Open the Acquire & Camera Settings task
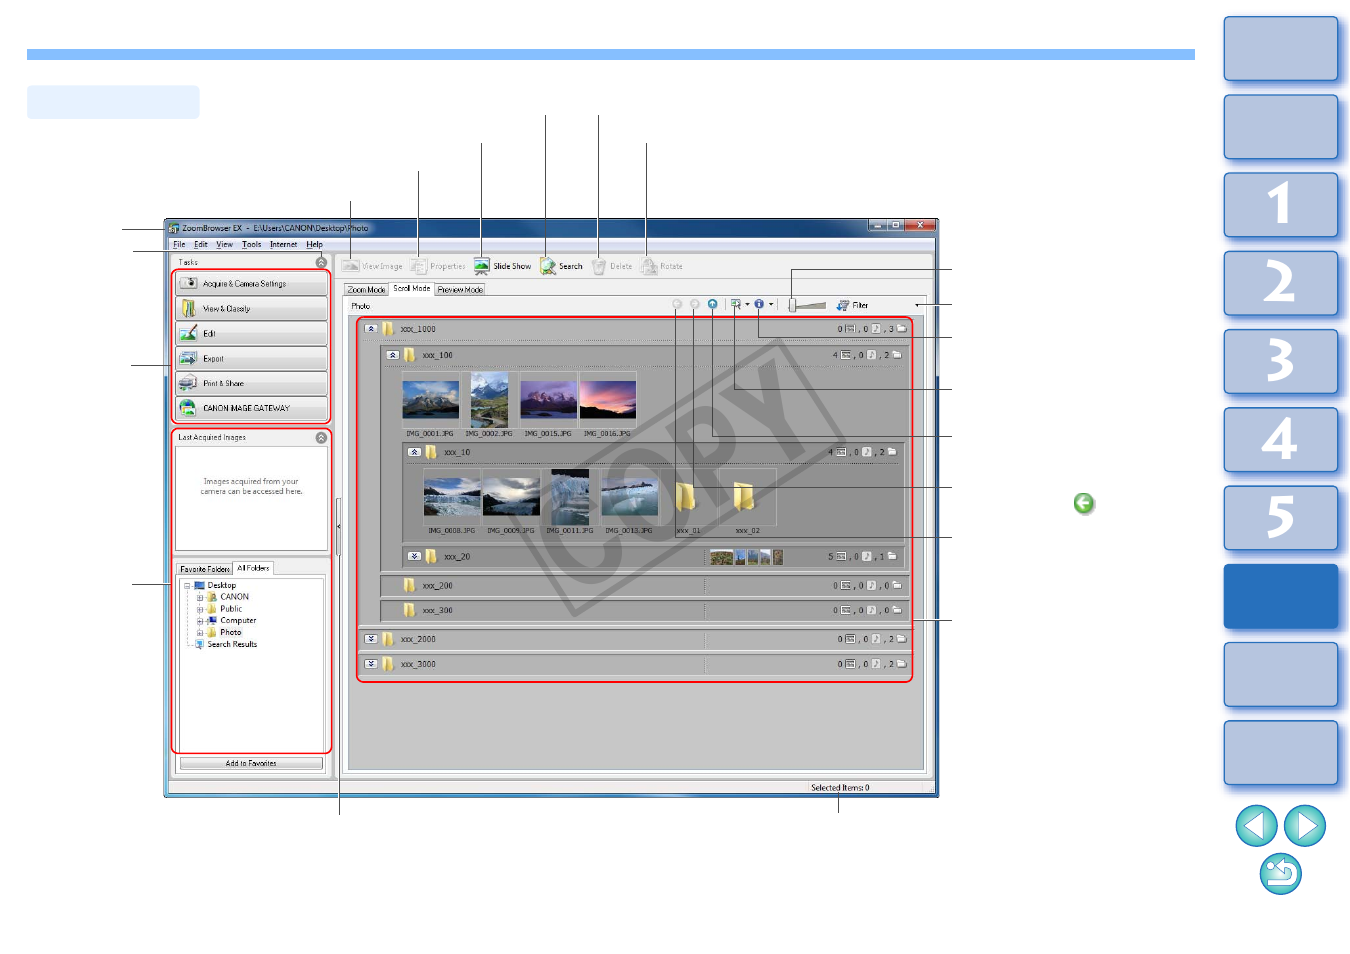Viewport: 1350px width, 954px height. (251, 284)
